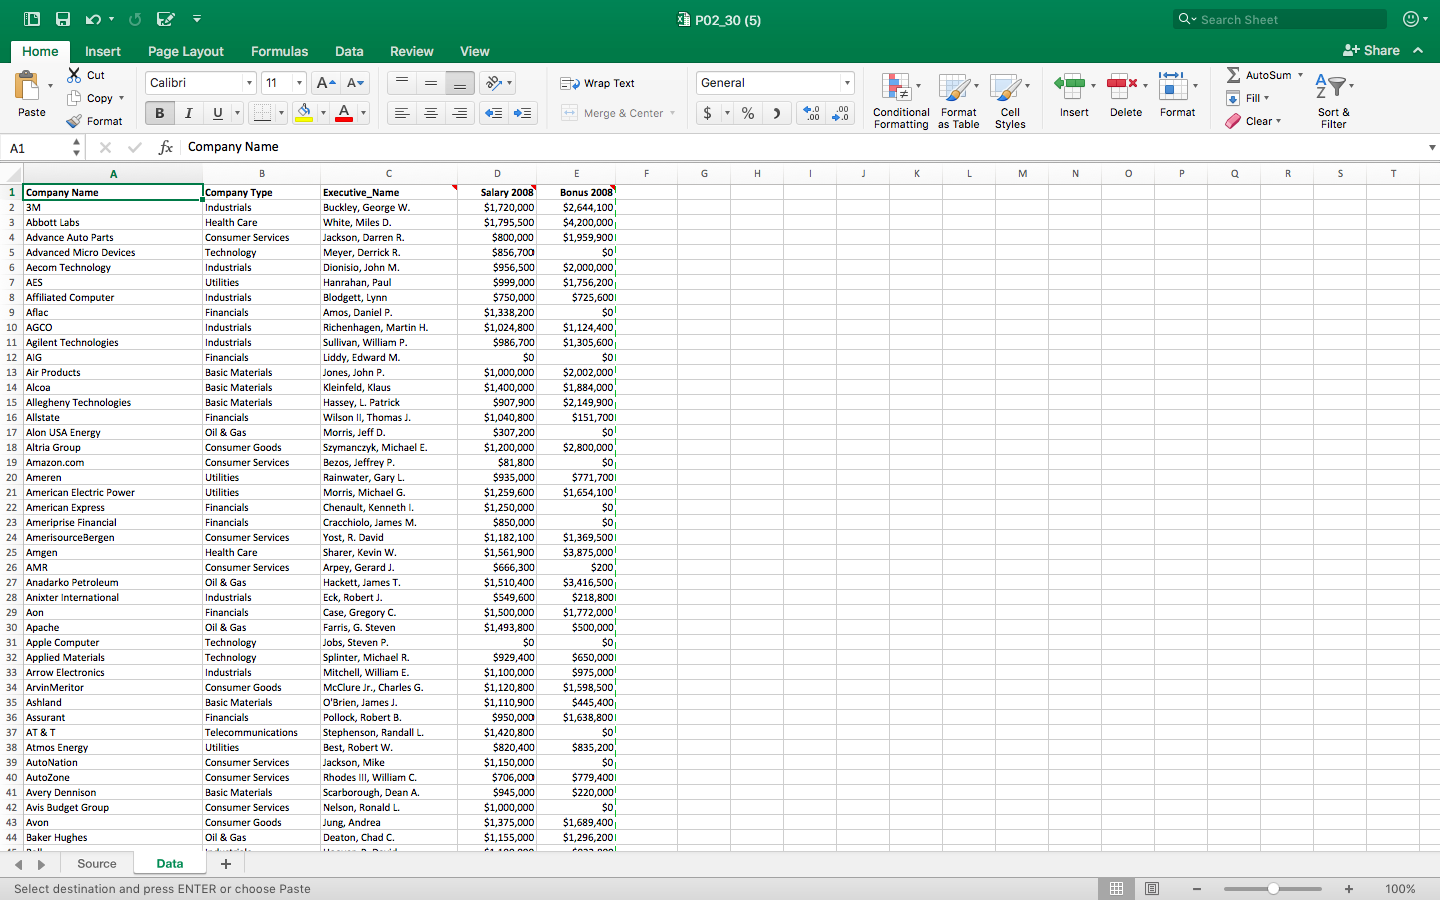Click the Orientation text angle icon
Viewport: 1440px width, 900px height.
[x=493, y=83]
